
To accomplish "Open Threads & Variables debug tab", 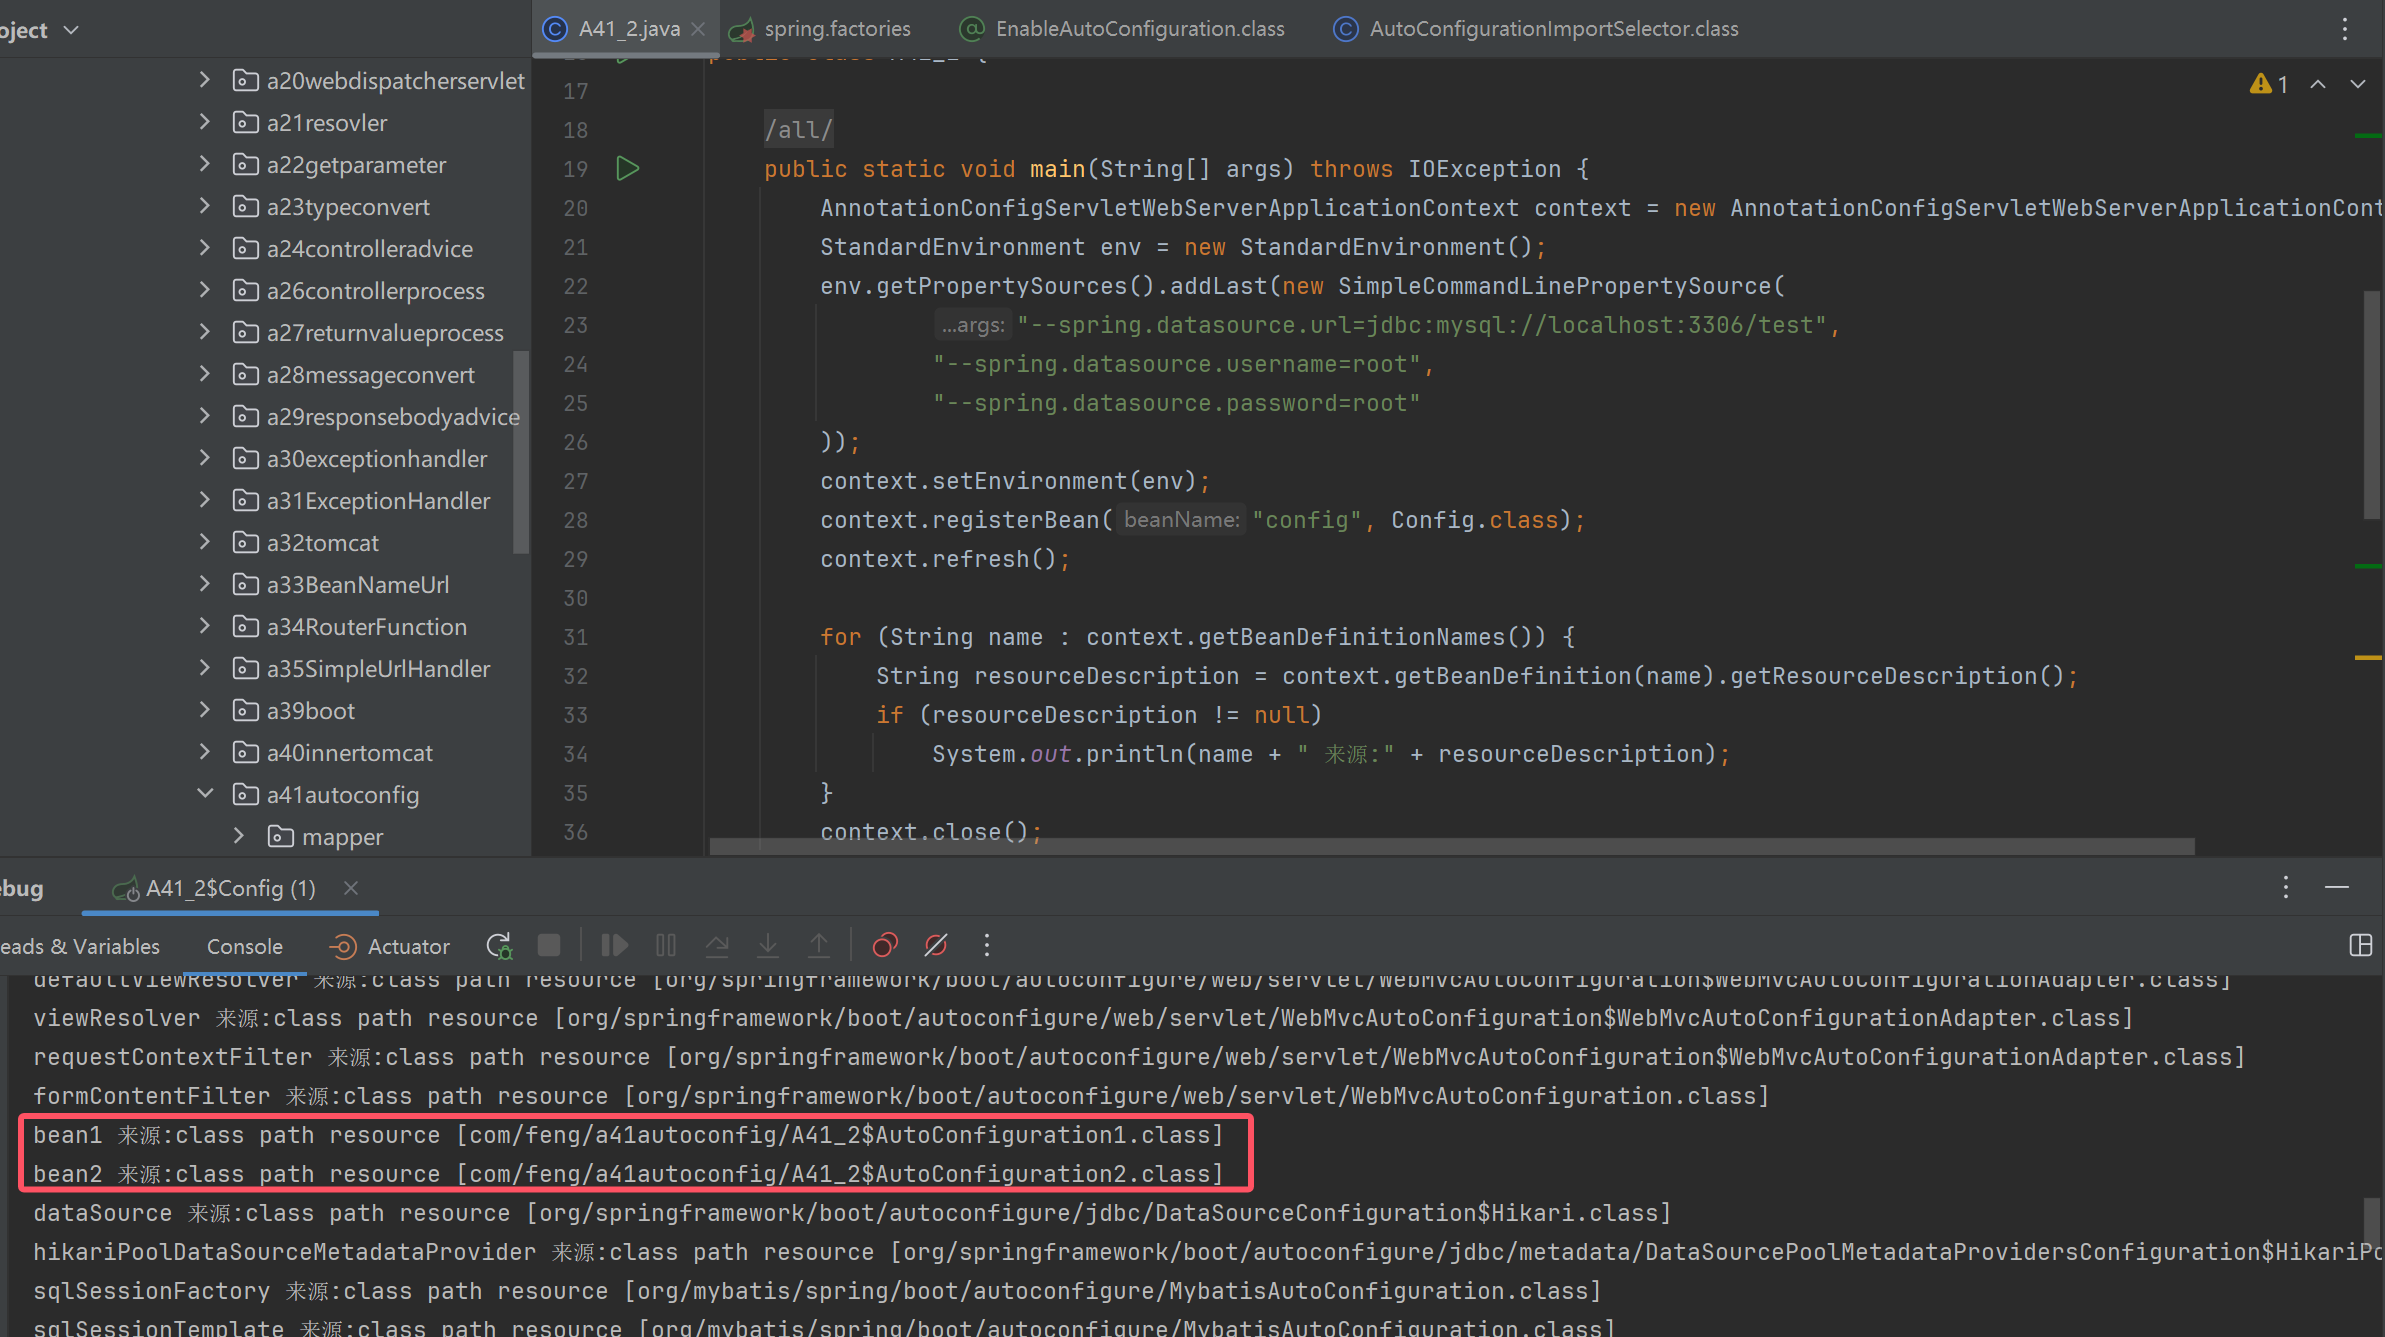I will point(80,946).
